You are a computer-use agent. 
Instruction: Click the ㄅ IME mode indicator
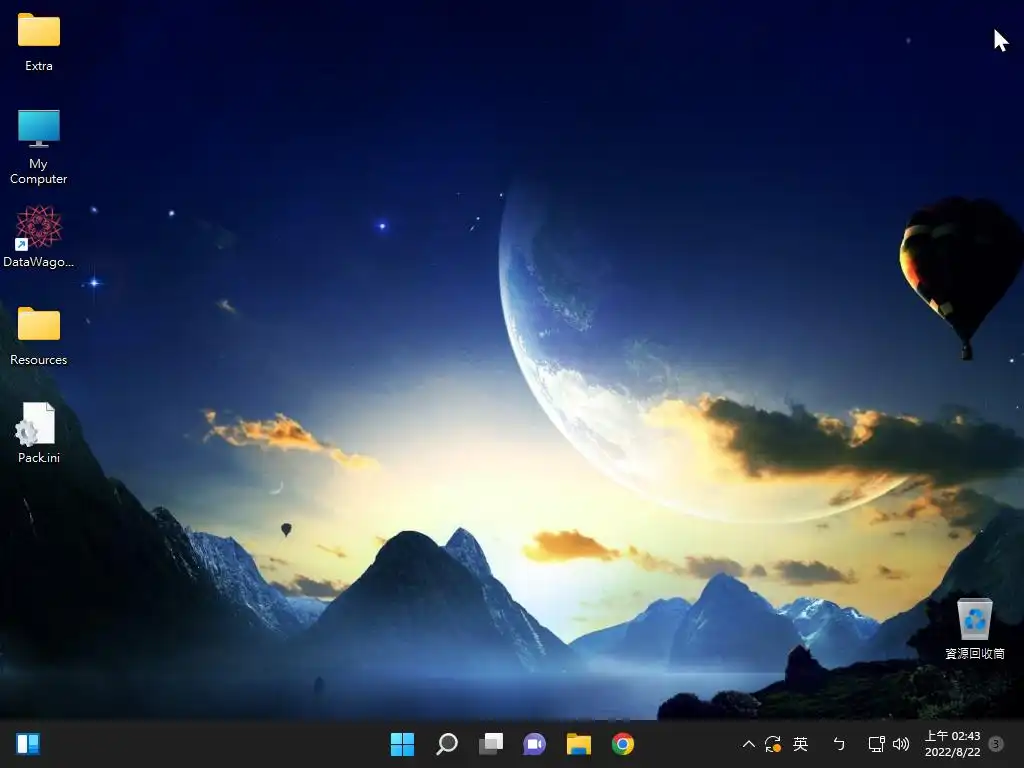coord(839,744)
